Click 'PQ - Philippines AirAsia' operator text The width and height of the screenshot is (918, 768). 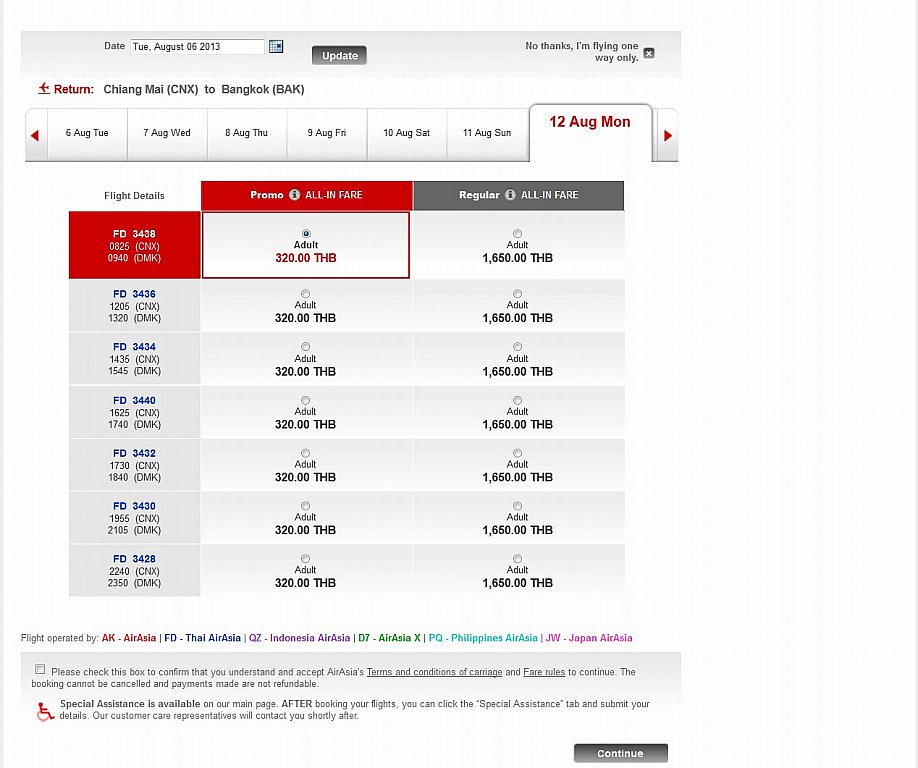pos(483,638)
